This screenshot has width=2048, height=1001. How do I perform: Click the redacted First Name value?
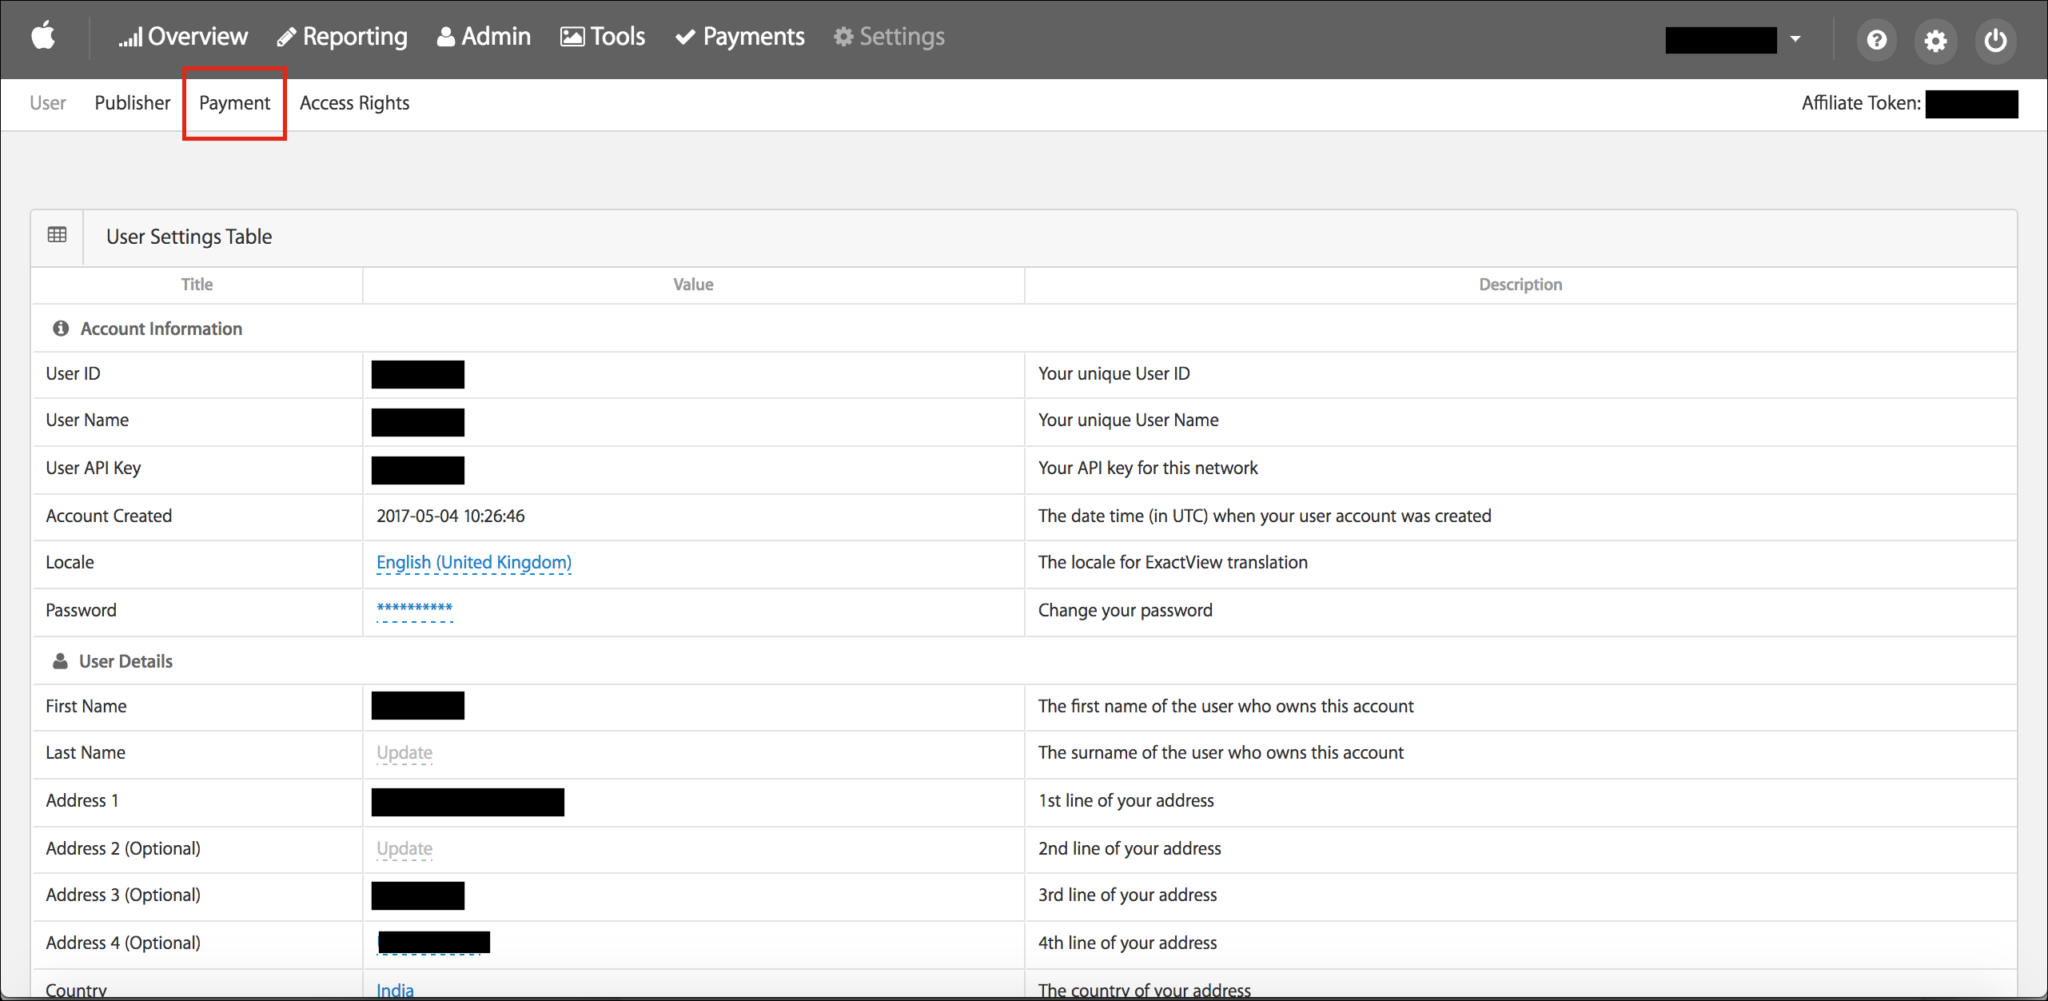pos(418,705)
